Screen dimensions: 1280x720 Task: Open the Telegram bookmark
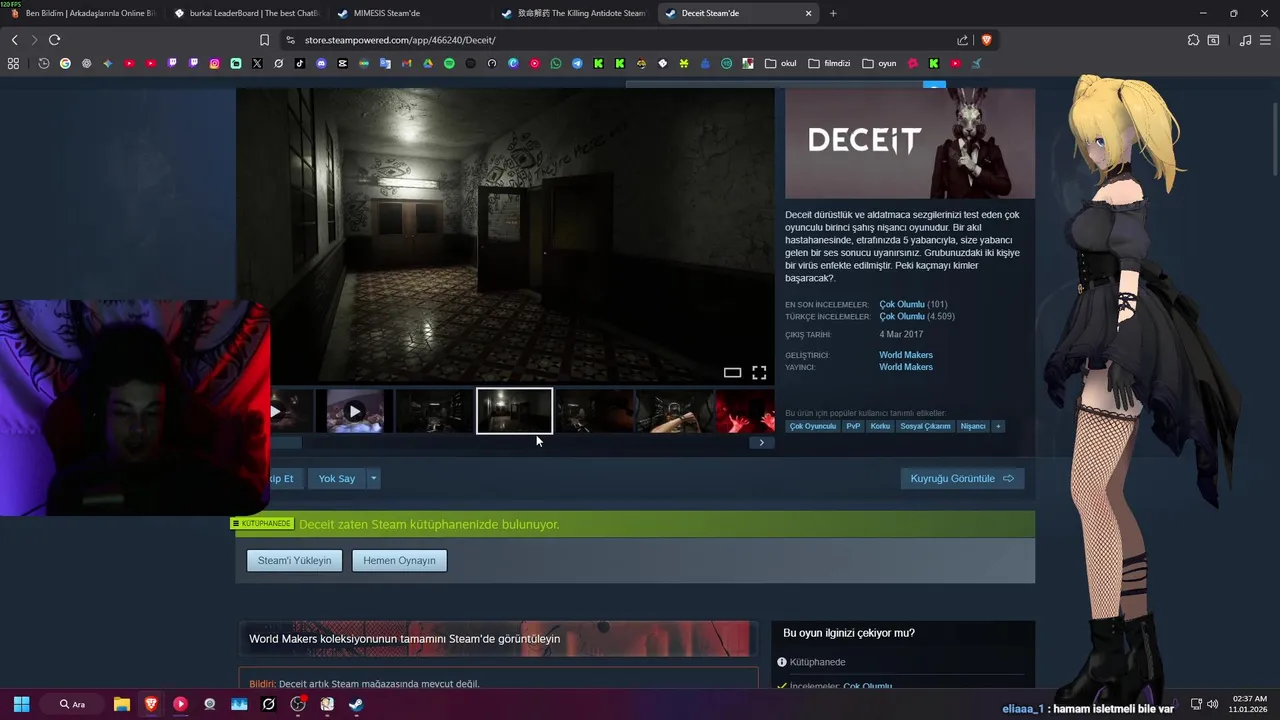click(x=577, y=63)
